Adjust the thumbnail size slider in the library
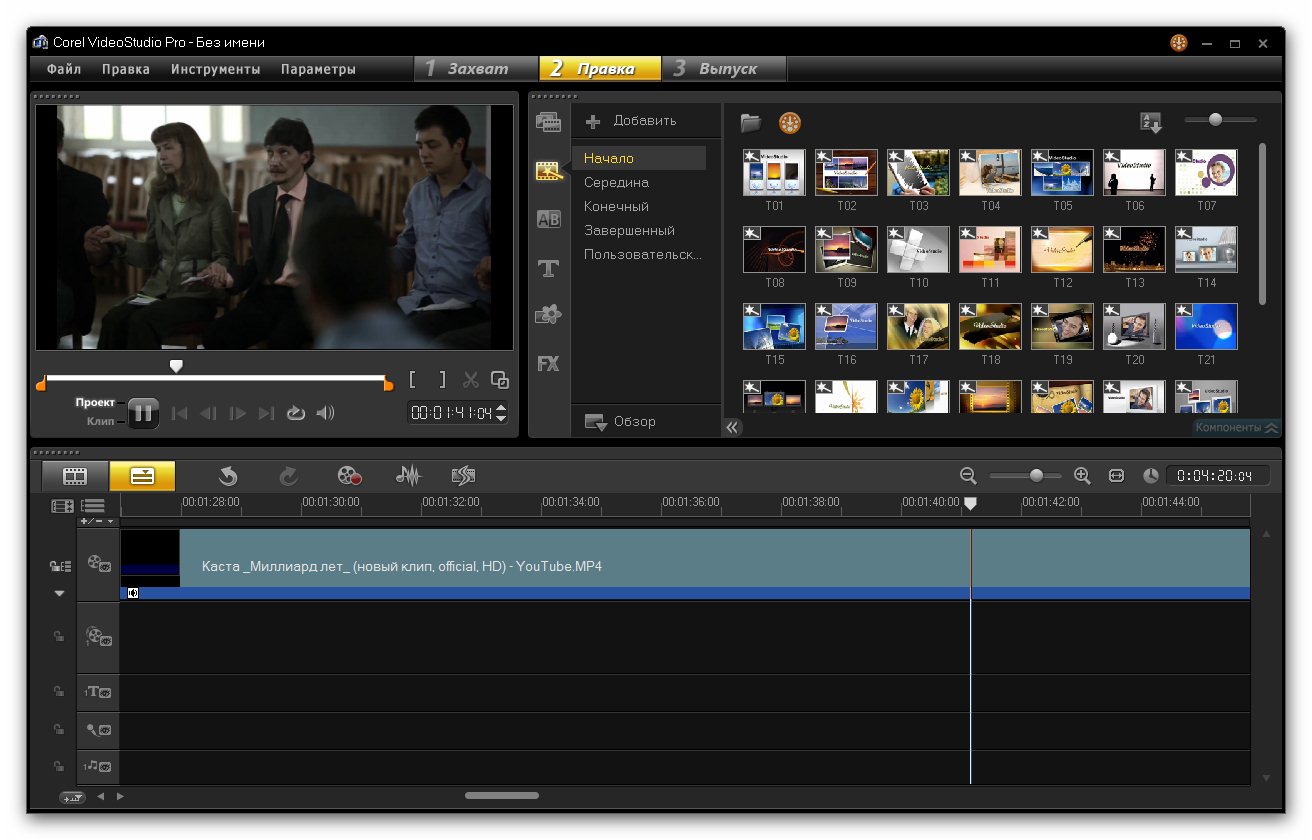 (1216, 120)
